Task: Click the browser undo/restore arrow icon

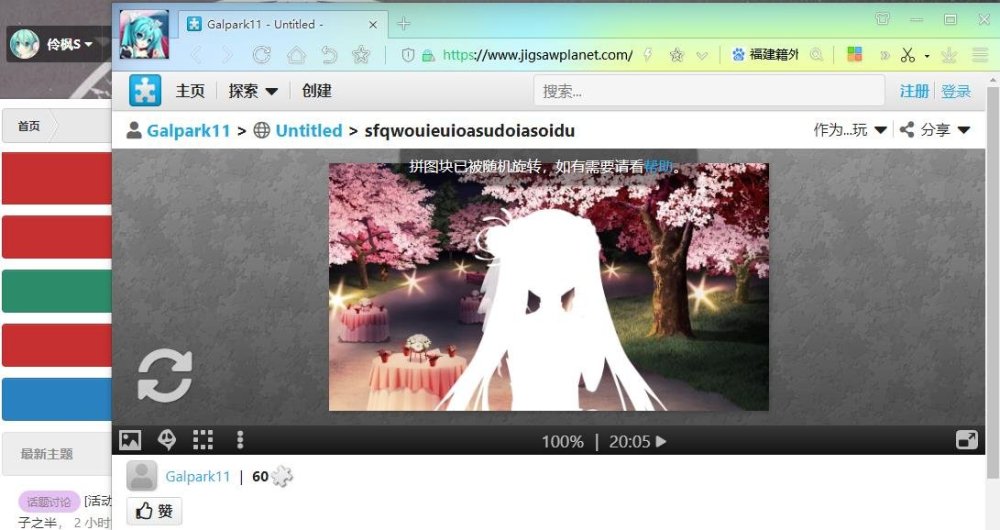Action: click(x=329, y=55)
